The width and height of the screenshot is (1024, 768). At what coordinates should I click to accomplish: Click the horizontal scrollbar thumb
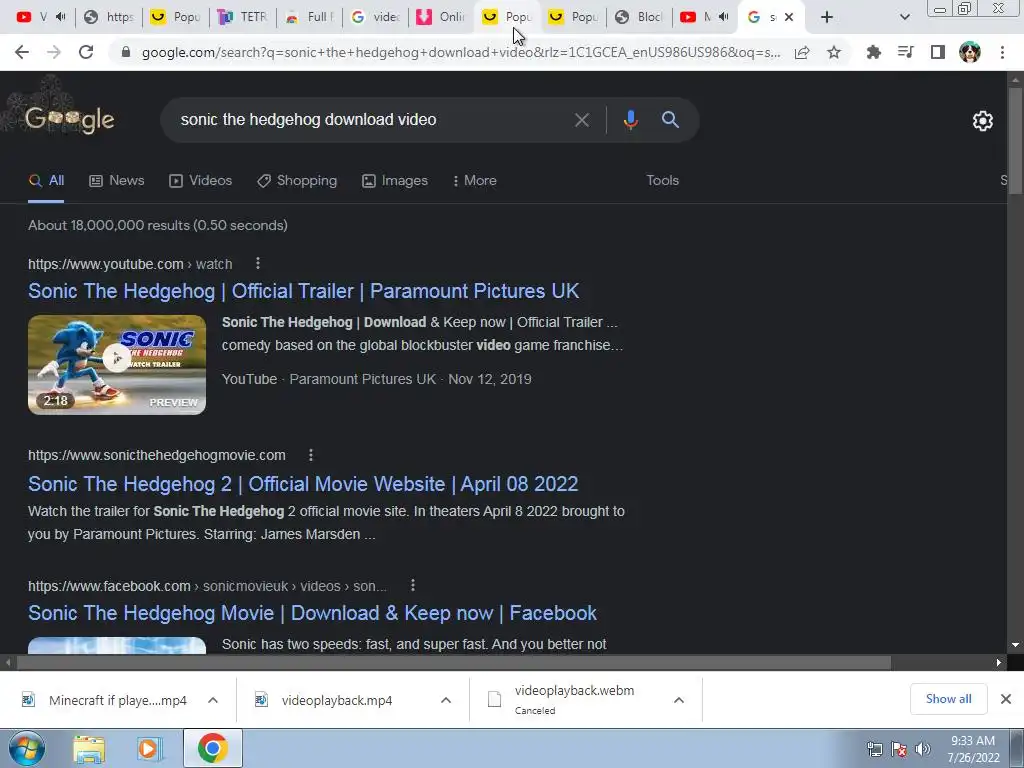pyautogui.click(x=453, y=663)
